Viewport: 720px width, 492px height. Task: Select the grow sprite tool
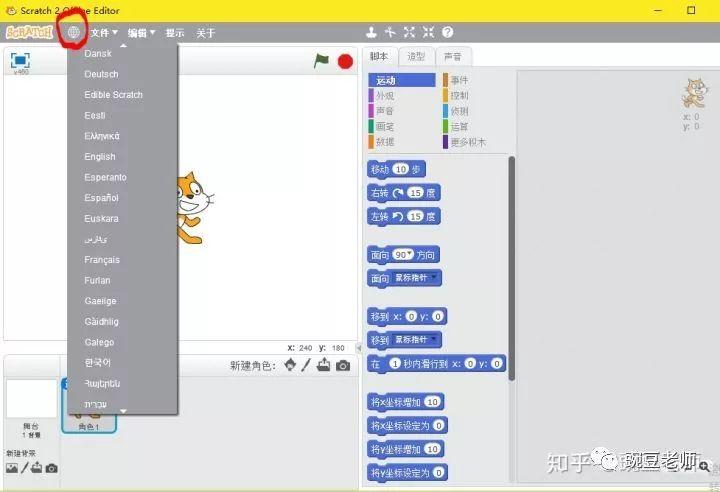point(409,32)
